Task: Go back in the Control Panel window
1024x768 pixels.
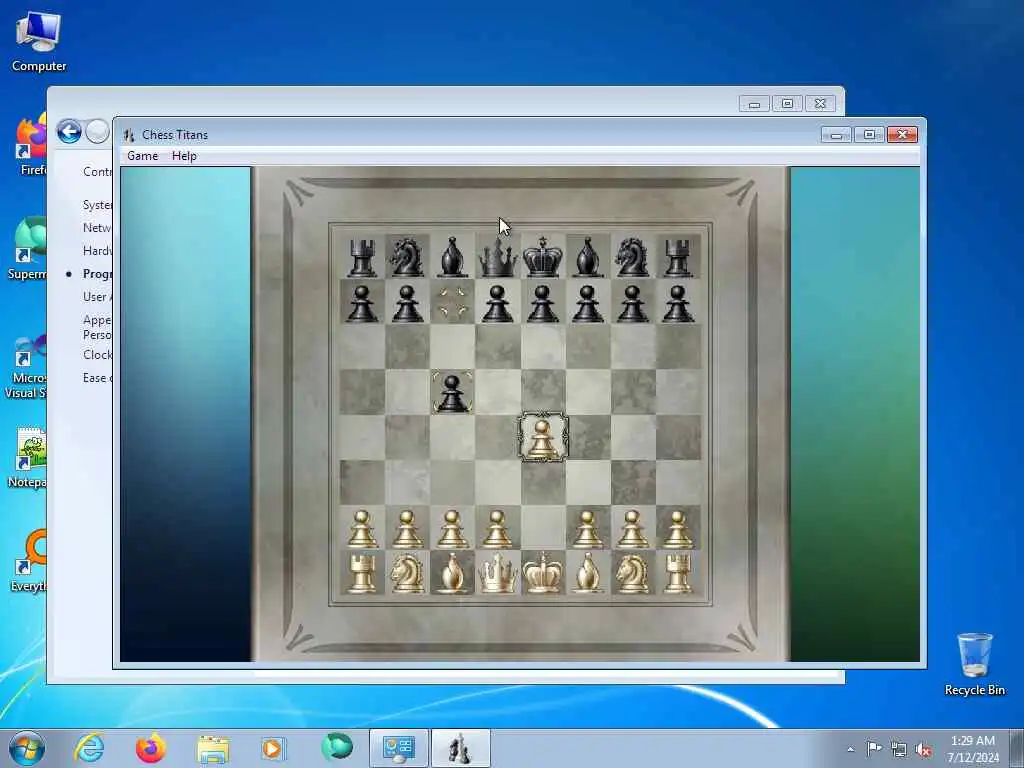Action: pyautogui.click(x=69, y=132)
